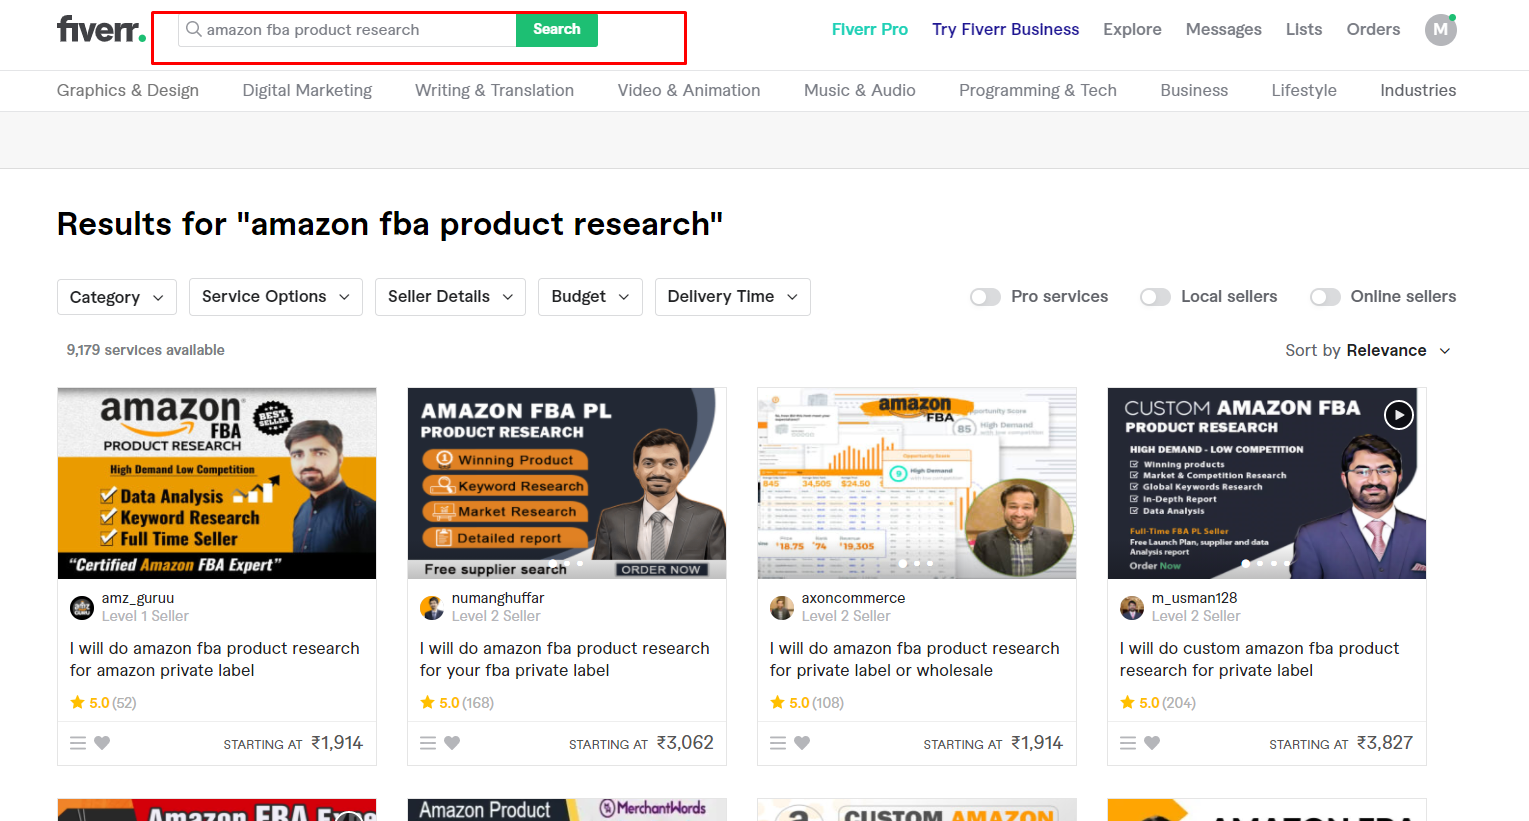The height and width of the screenshot is (821, 1529).
Task: Open Industries category menu
Action: pos(1418,90)
